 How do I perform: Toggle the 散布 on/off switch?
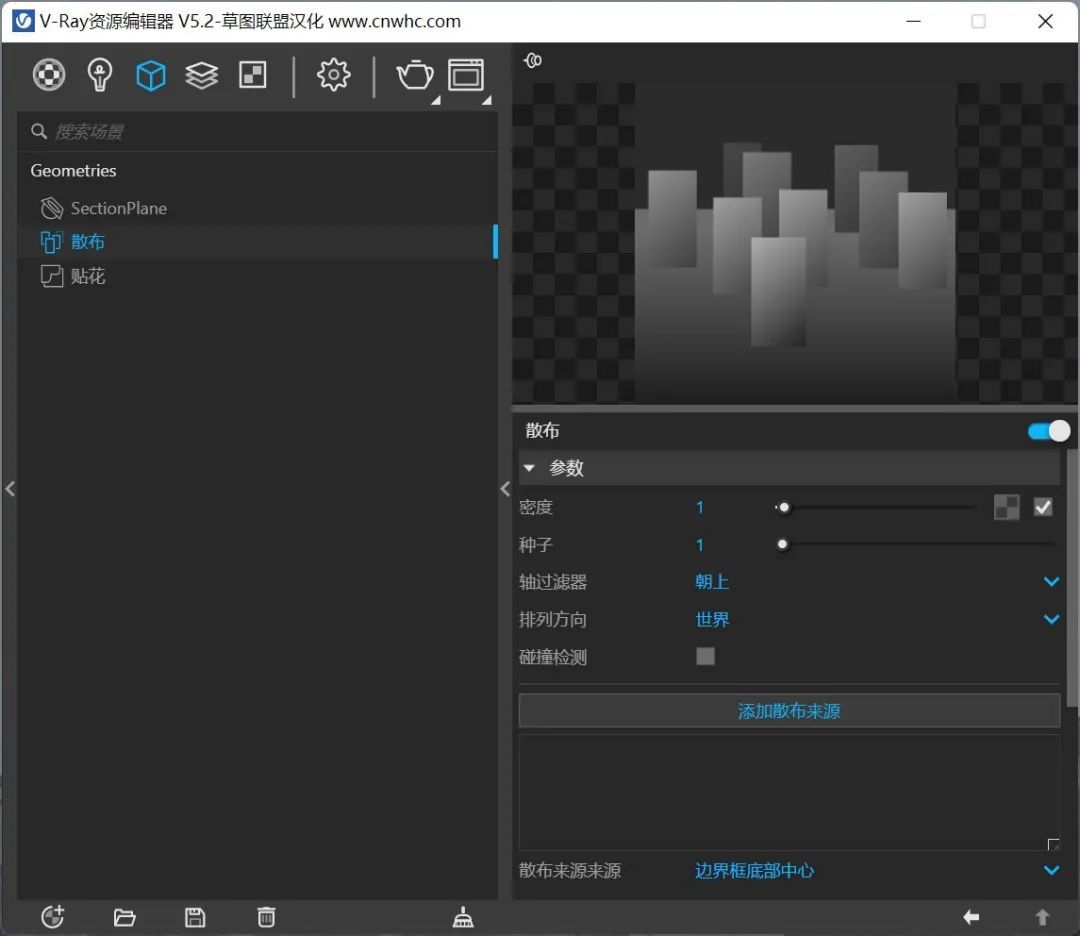tap(1049, 431)
